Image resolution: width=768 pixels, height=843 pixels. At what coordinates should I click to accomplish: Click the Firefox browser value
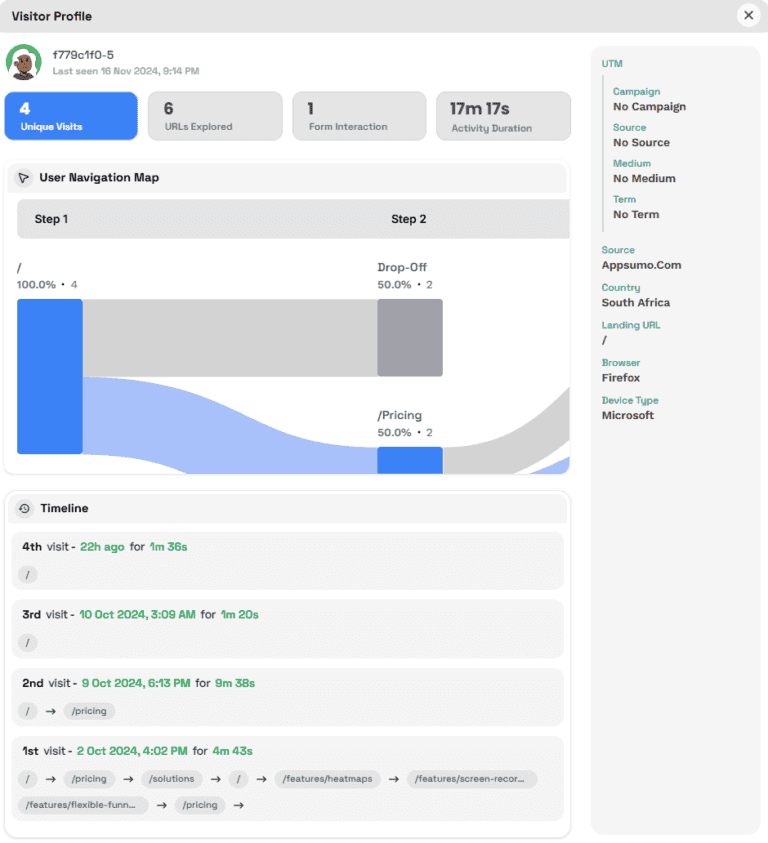621,378
